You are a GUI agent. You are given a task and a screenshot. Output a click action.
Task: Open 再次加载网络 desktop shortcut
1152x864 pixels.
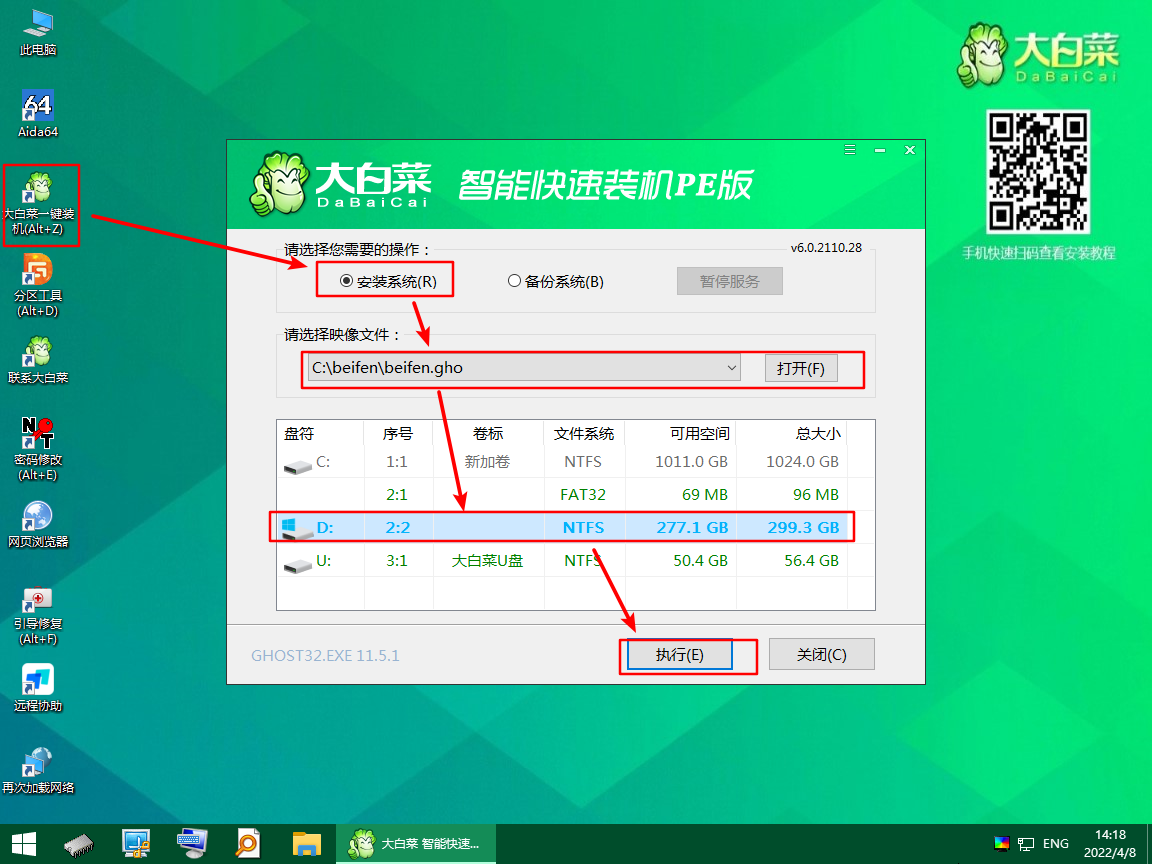point(37,771)
